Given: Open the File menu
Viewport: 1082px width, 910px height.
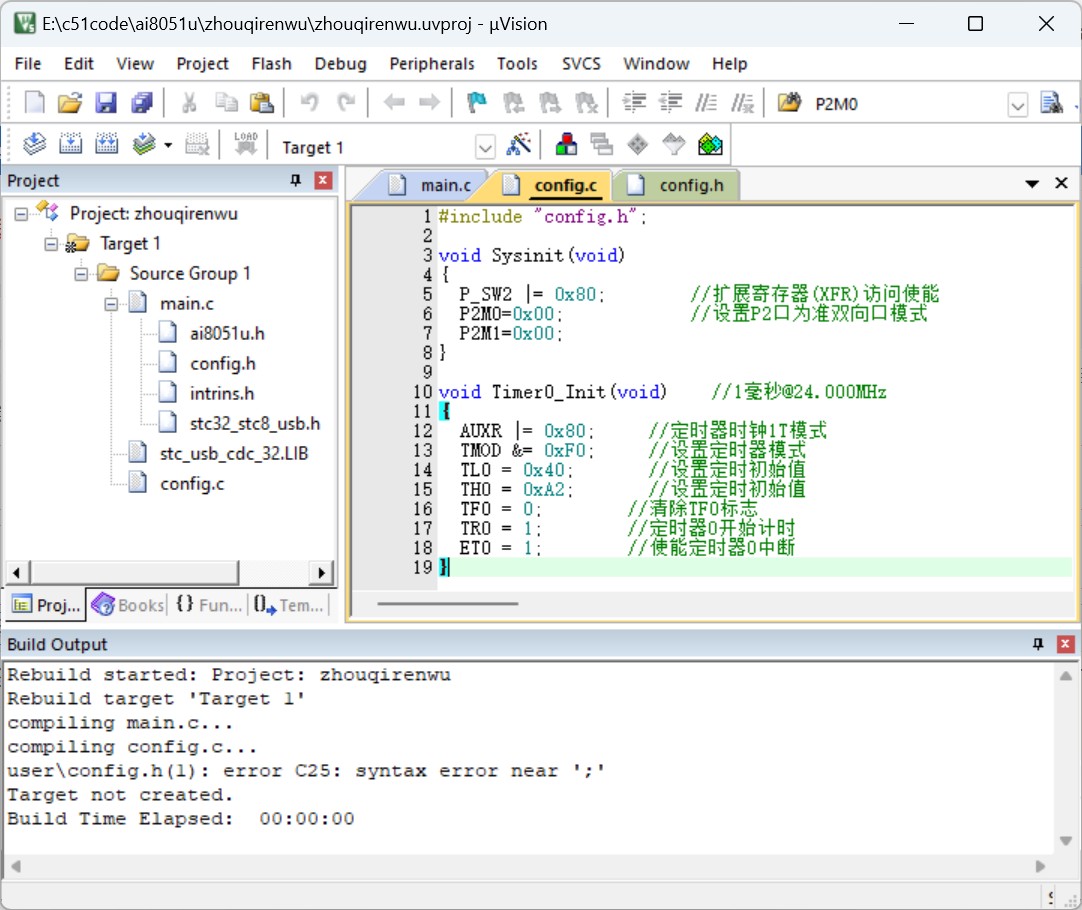Looking at the screenshot, I should pyautogui.click(x=28, y=64).
